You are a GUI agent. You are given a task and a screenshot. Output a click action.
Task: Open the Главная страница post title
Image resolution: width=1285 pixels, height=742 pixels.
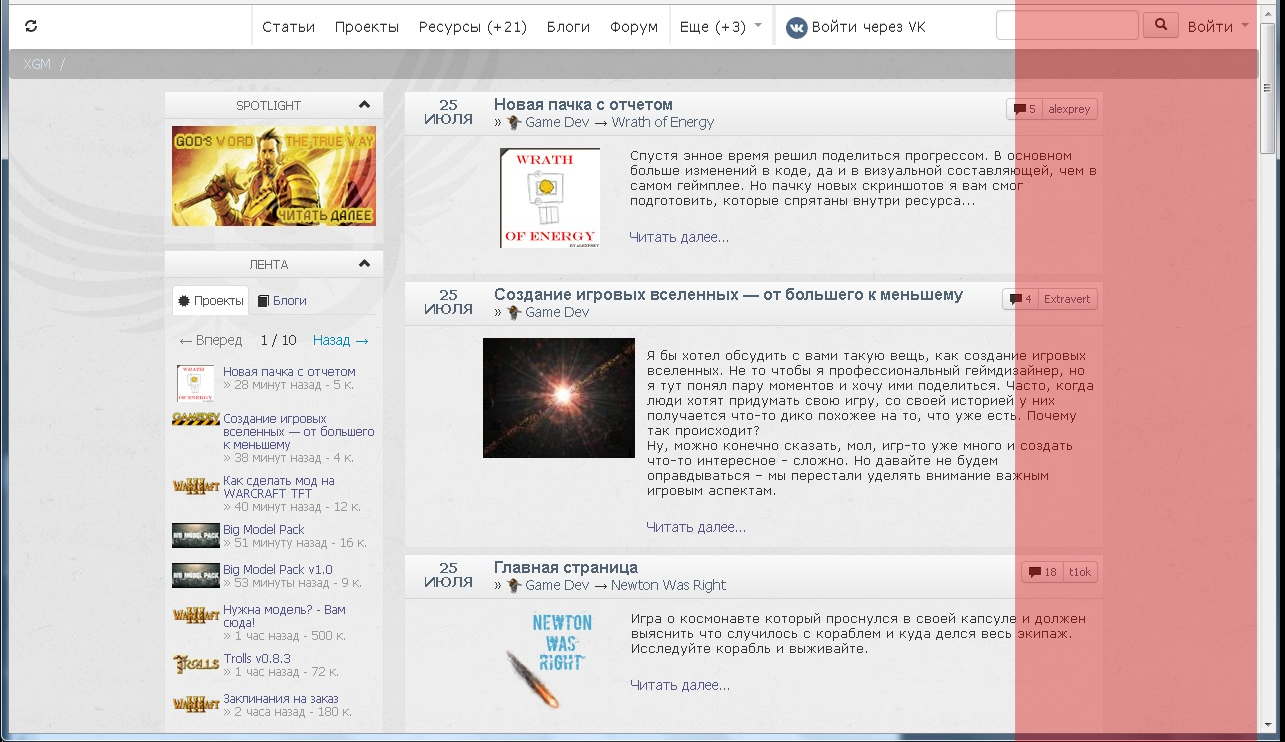566,568
